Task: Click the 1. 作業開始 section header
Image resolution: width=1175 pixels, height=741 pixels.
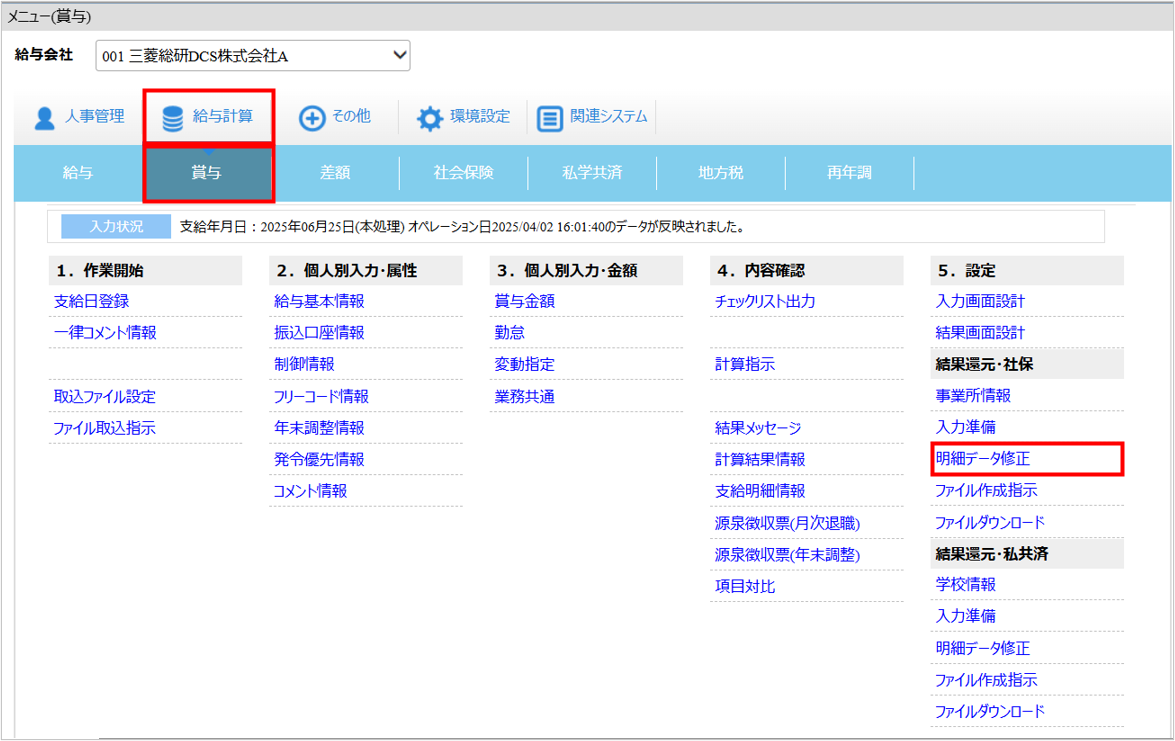Action: tap(145, 270)
